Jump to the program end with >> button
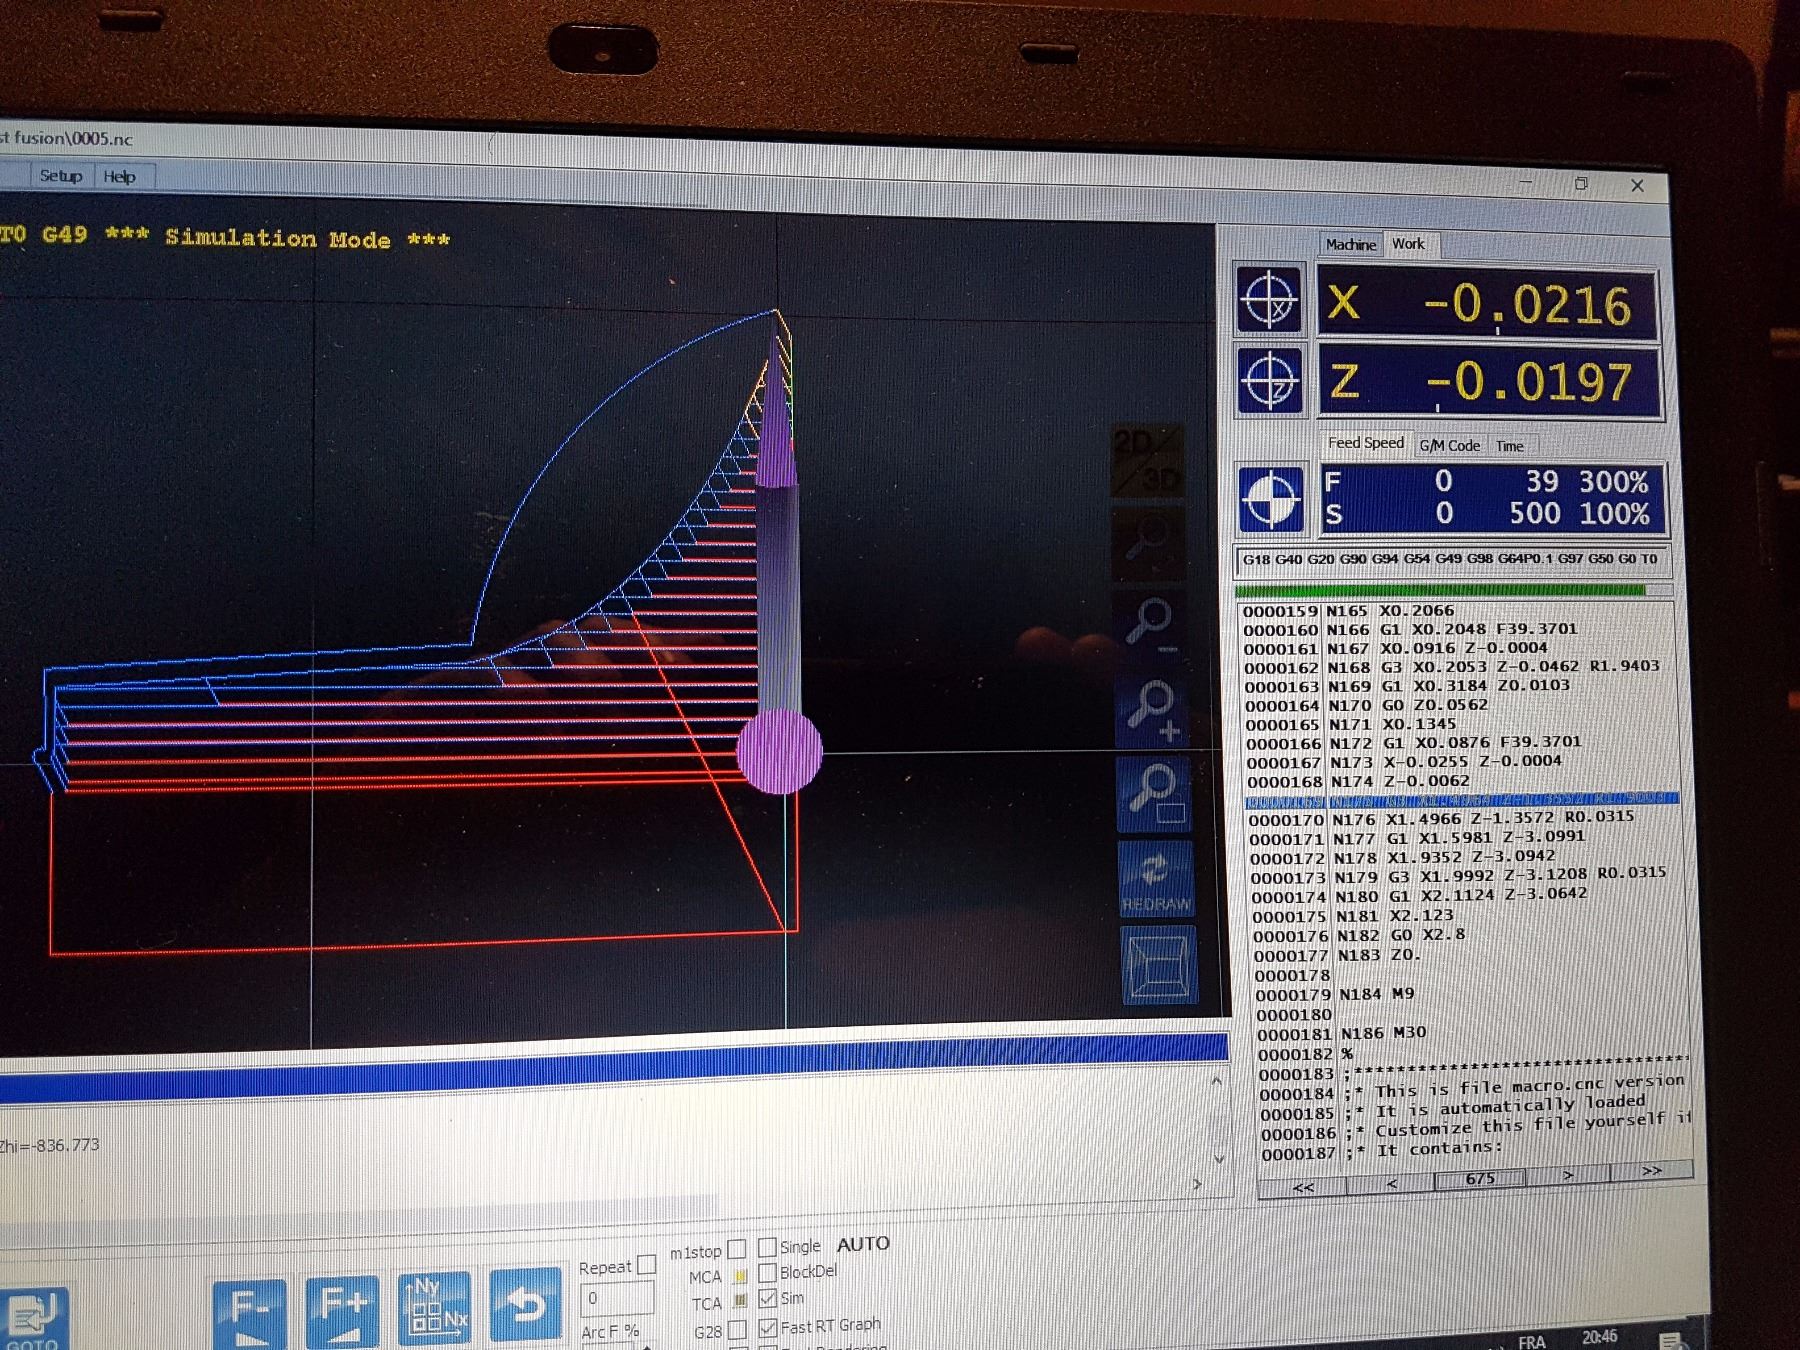Screen dimensions: 1800x1350 tap(1650, 1170)
